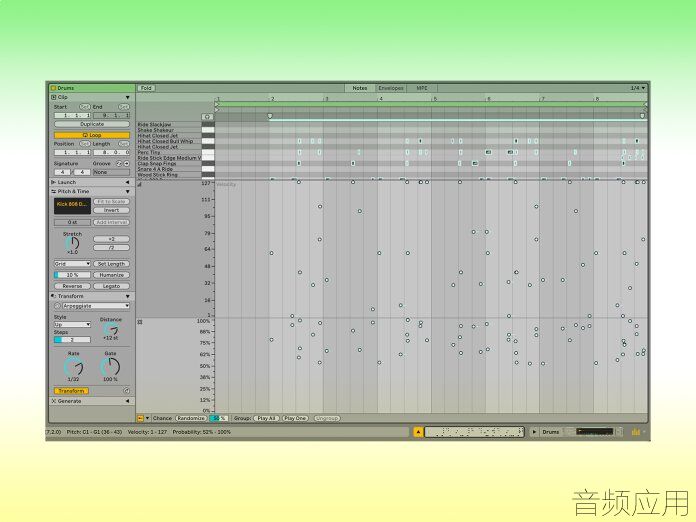Click the yellow triangle clip overview toggle

(418, 431)
